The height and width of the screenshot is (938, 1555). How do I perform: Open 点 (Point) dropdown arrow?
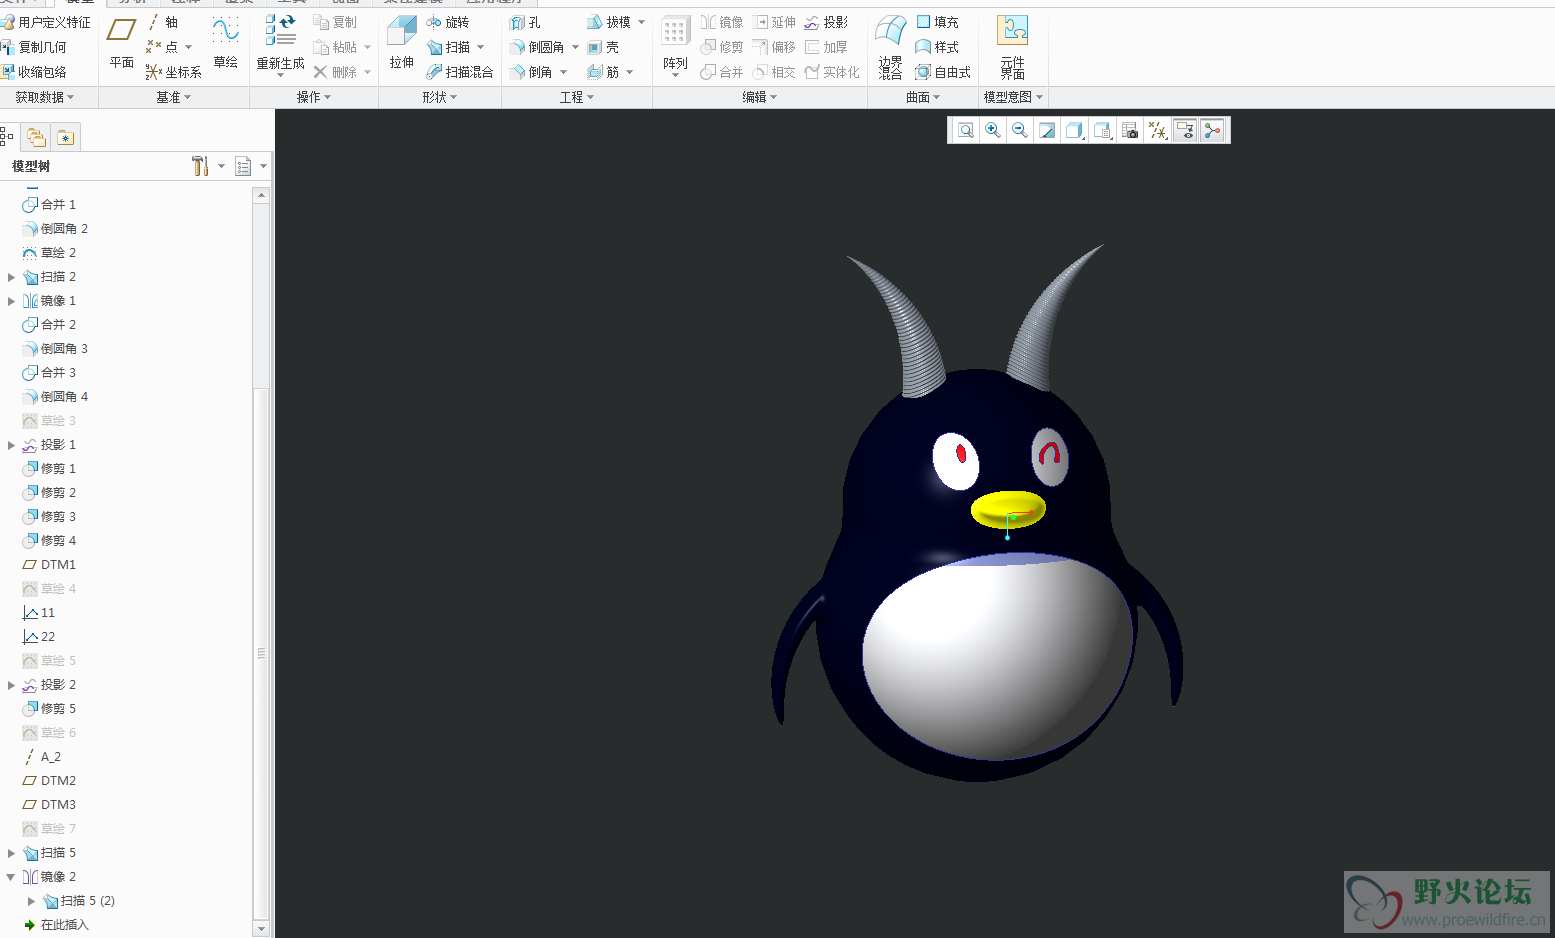pos(188,47)
